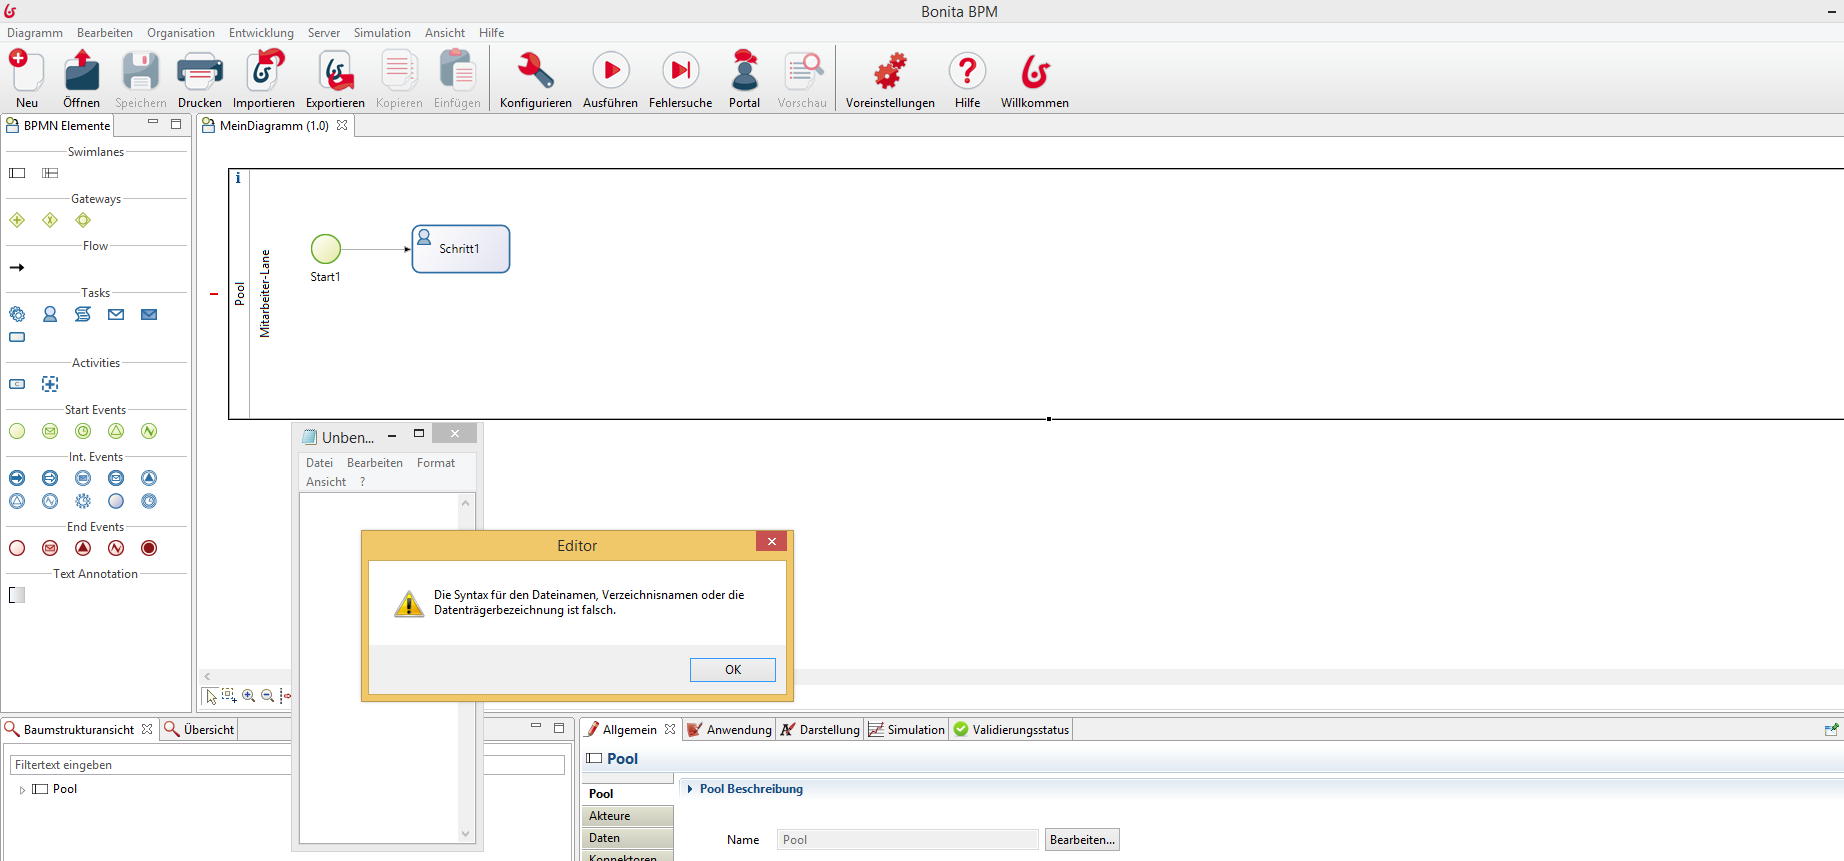The image size is (1844, 861).
Task: Open the Server menu
Action: pos(324,33)
